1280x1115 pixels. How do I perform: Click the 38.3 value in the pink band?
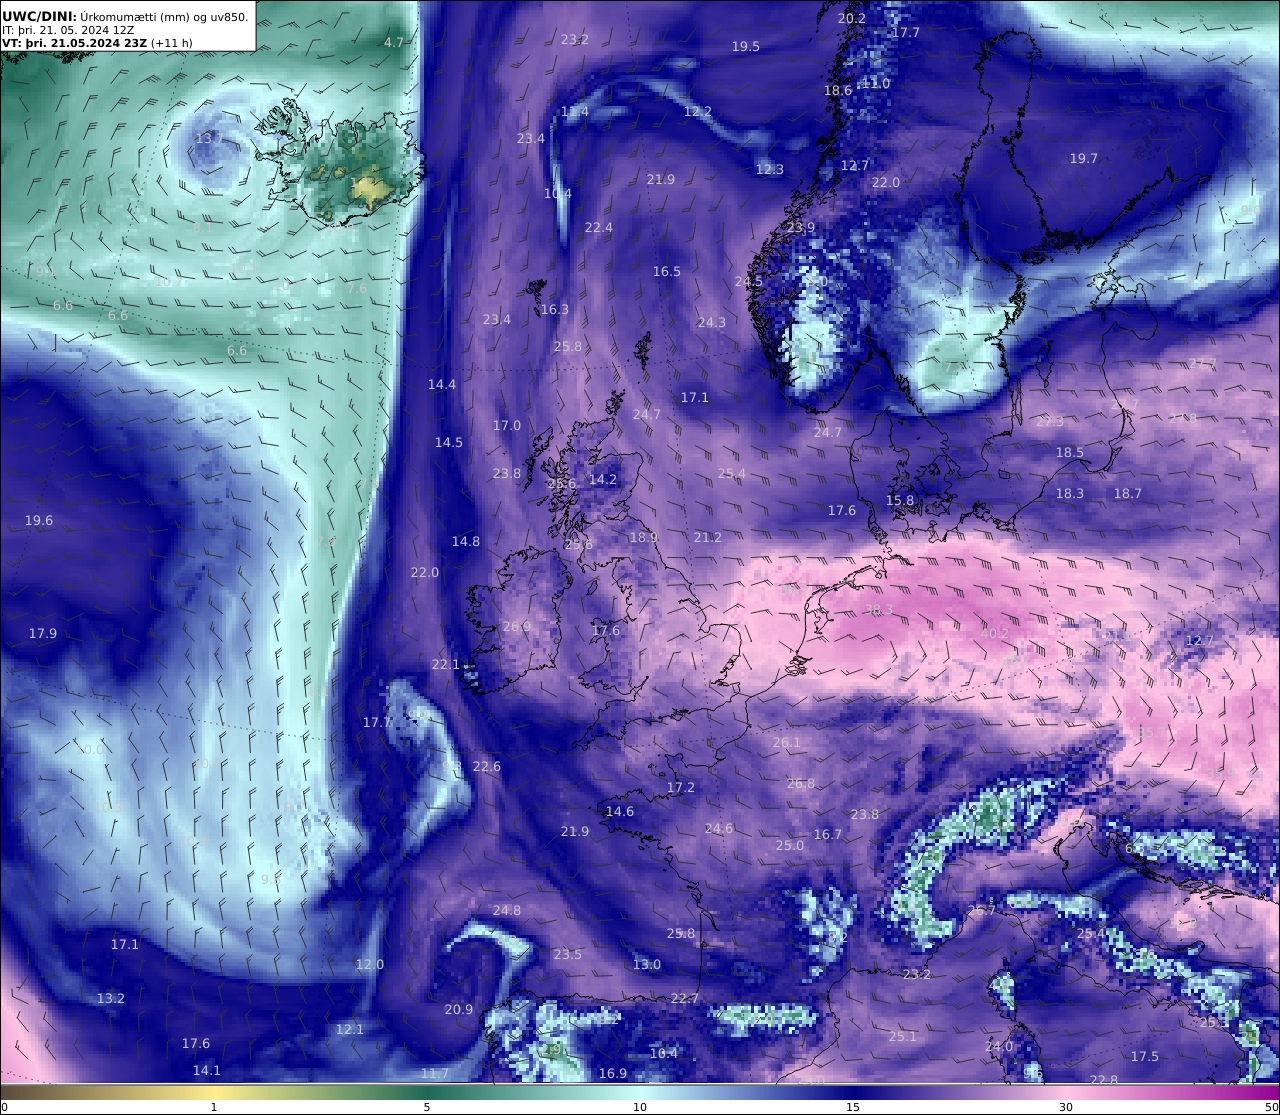tap(879, 610)
